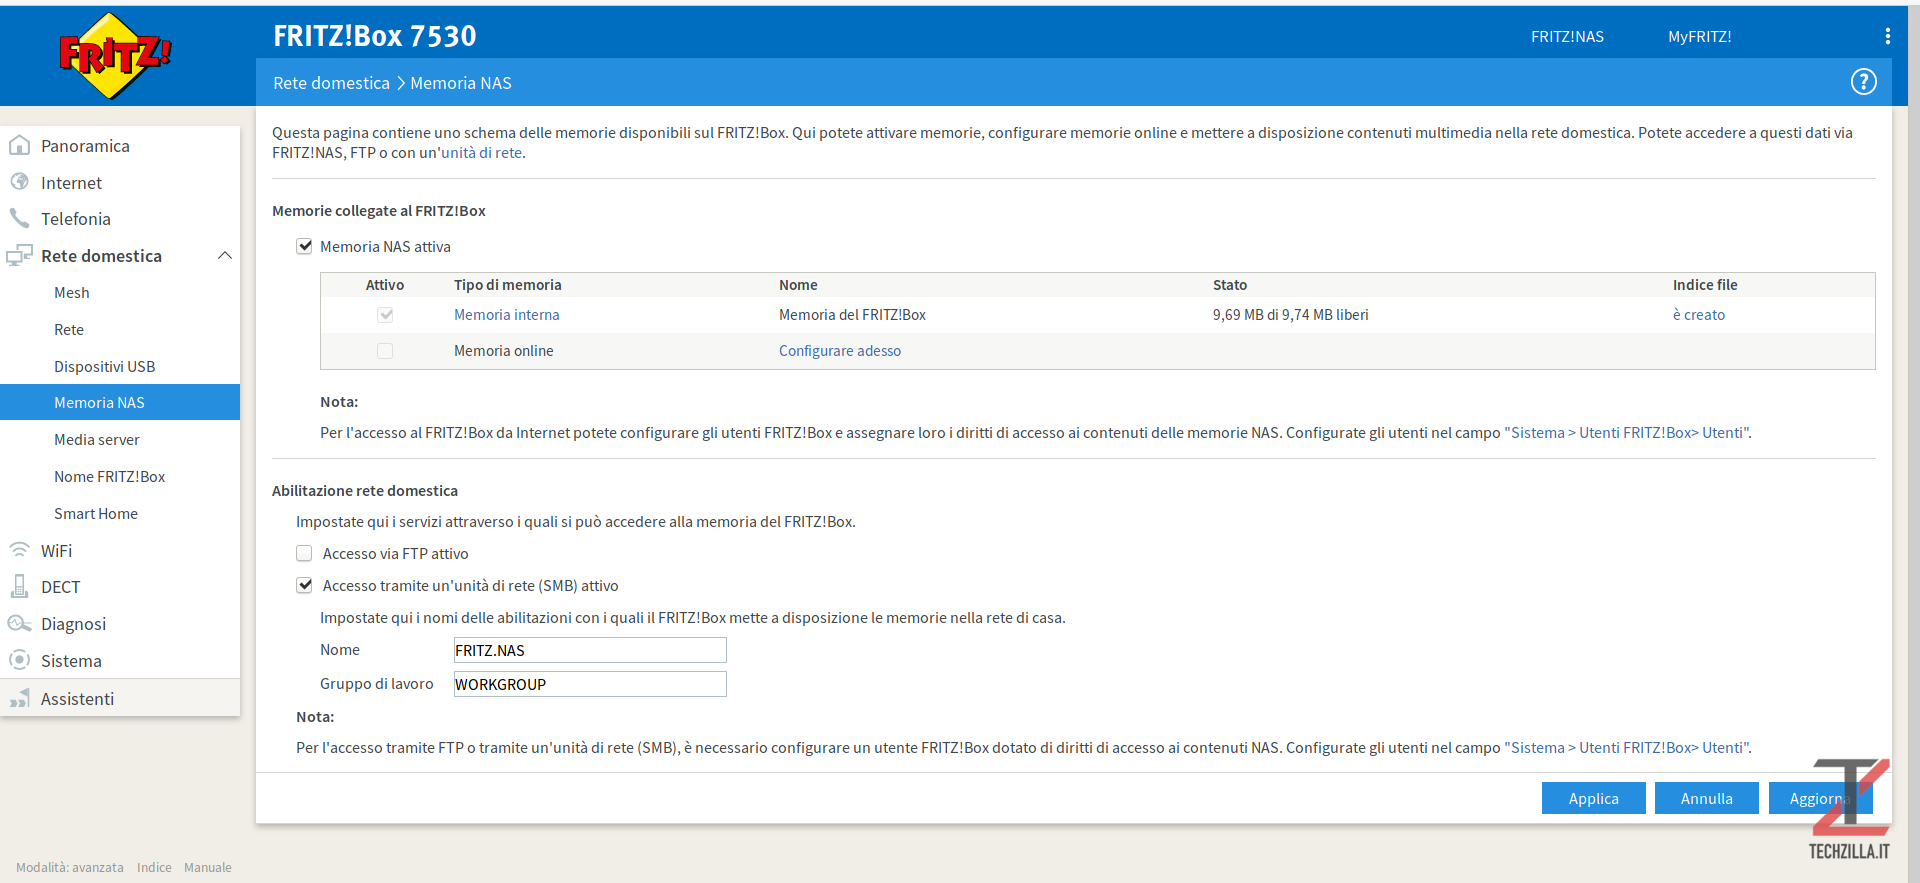Open the three-dot options menu
Image resolution: width=1920 pixels, height=883 pixels.
[x=1887, y=36]
